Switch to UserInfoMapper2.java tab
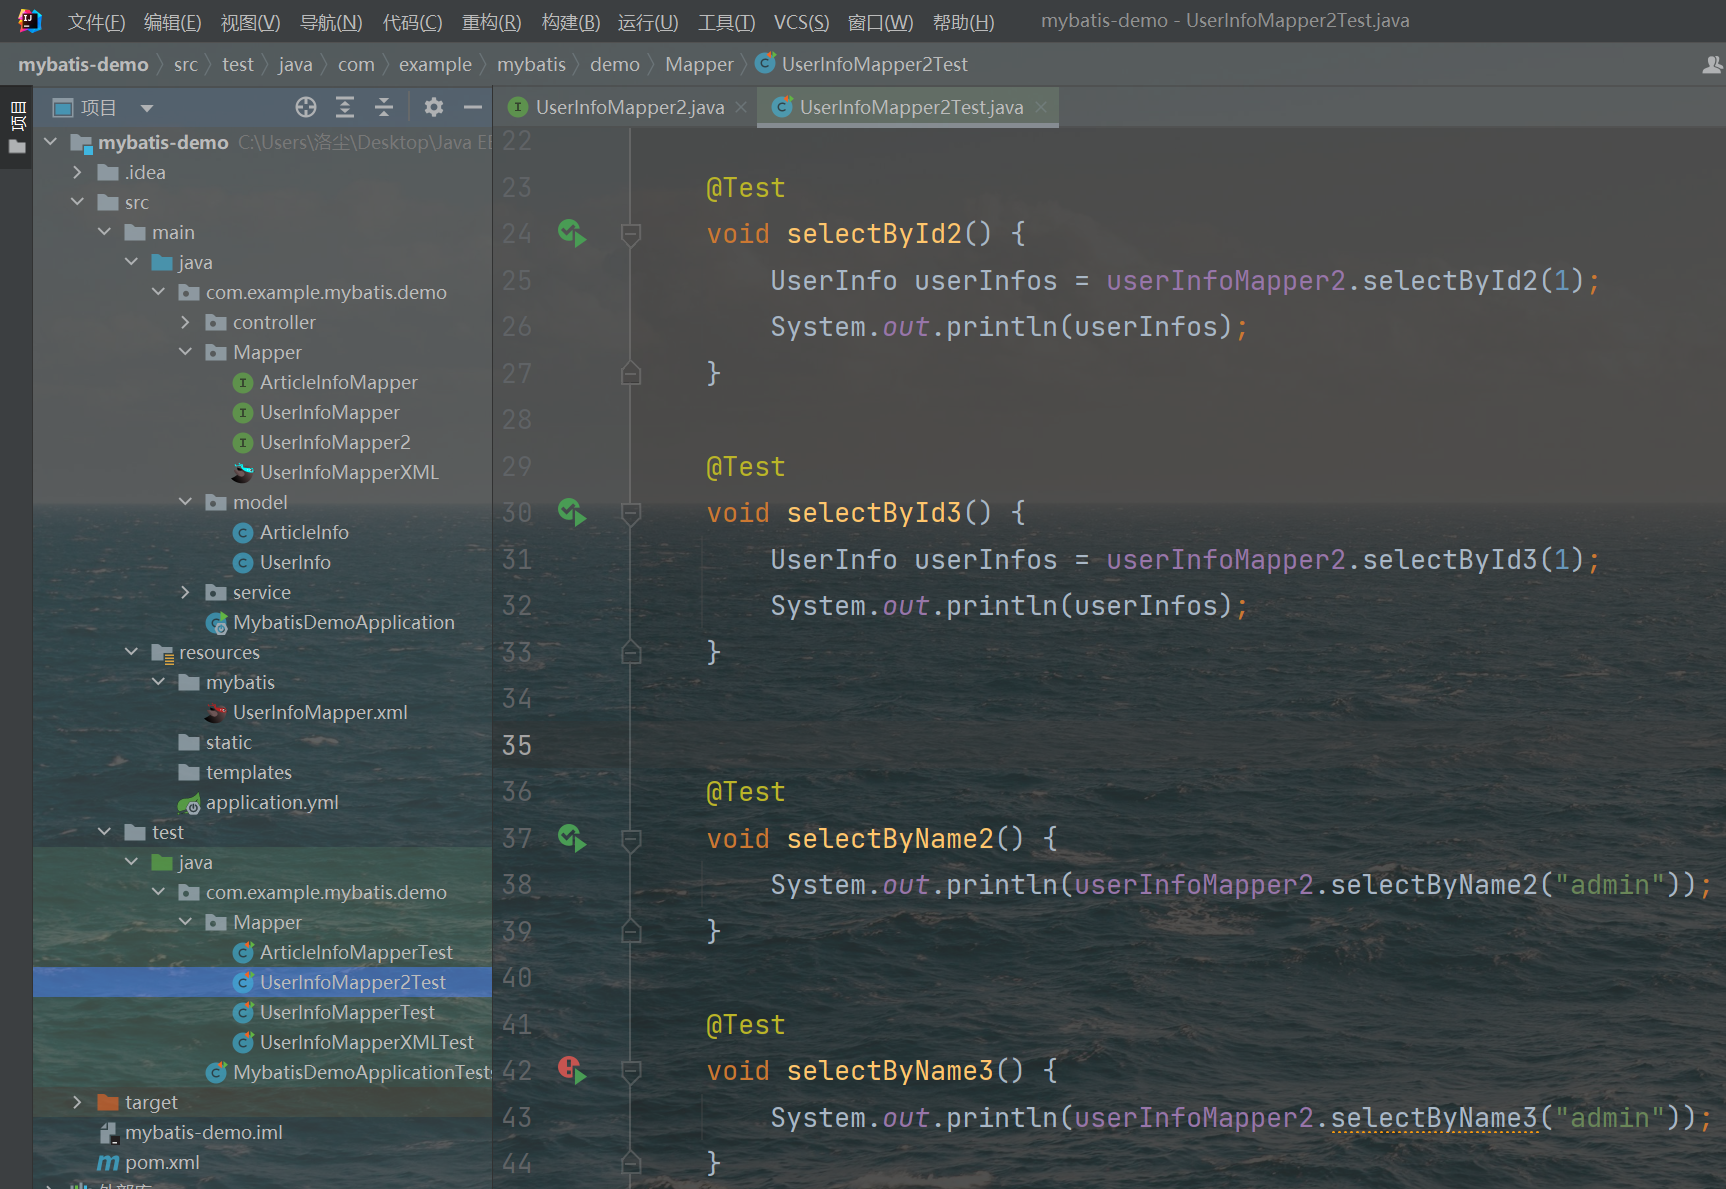 628,107
